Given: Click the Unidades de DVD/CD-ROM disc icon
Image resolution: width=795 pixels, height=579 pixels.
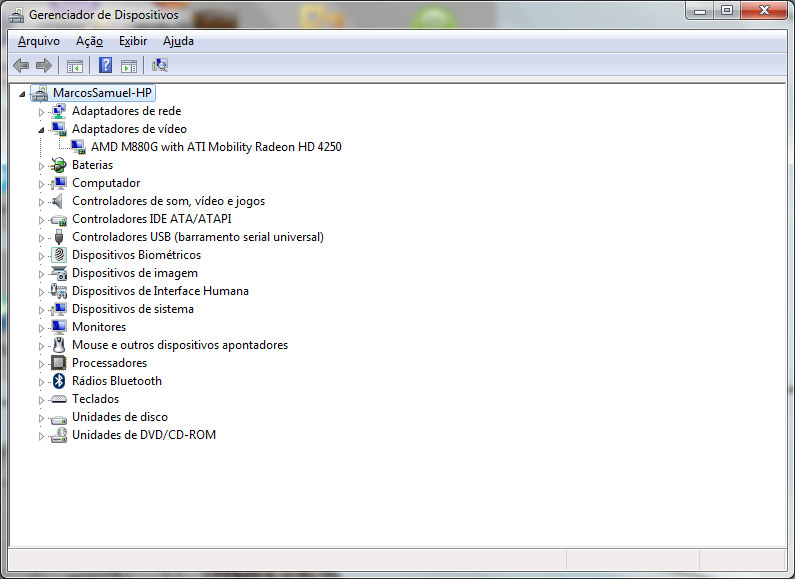Looking at the screenshot, I should (x=59, y=435).
